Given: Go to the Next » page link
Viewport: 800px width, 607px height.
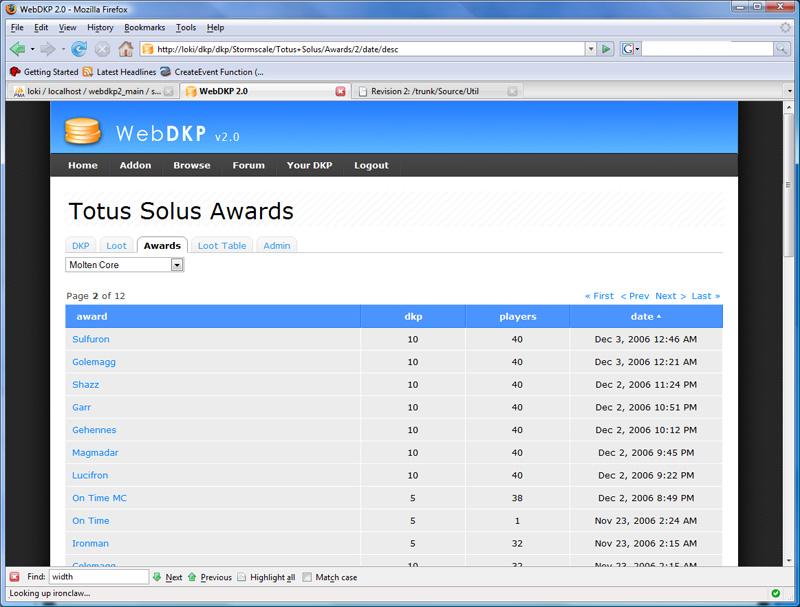Looking at the screenshot, I should pyautogui.click(x=671, y=296).
